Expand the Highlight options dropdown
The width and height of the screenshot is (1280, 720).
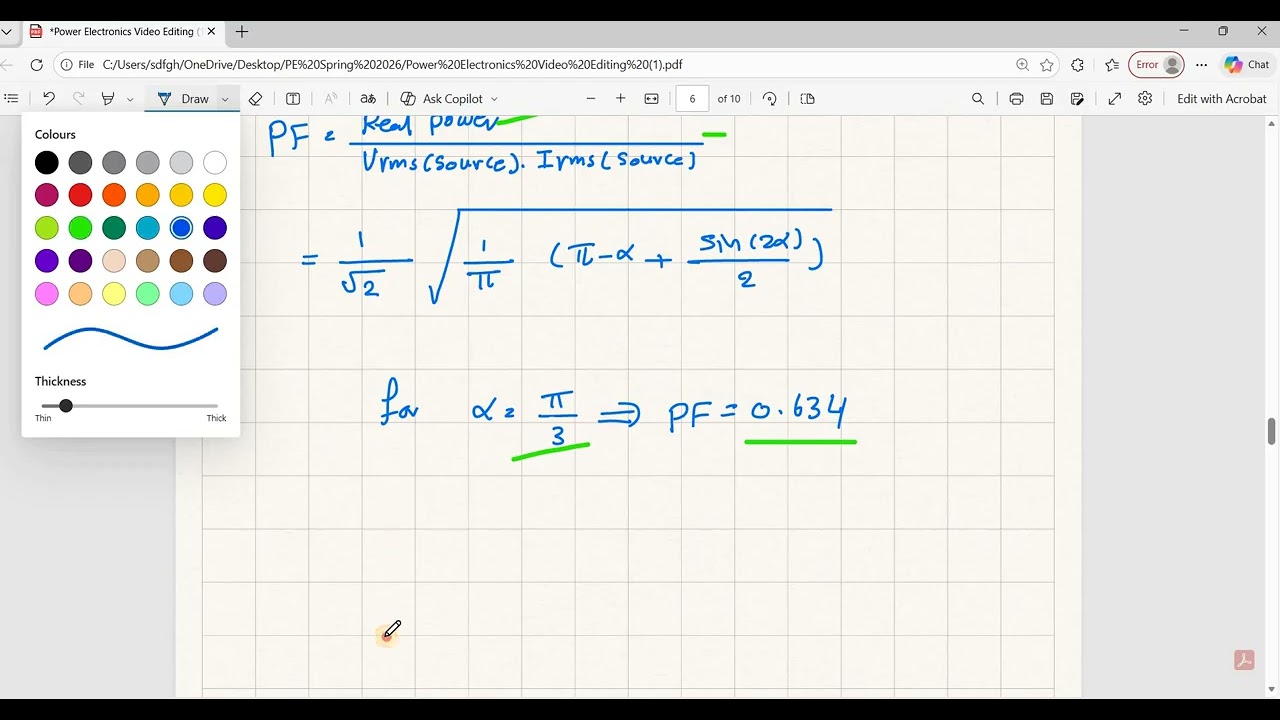point(130,99)
